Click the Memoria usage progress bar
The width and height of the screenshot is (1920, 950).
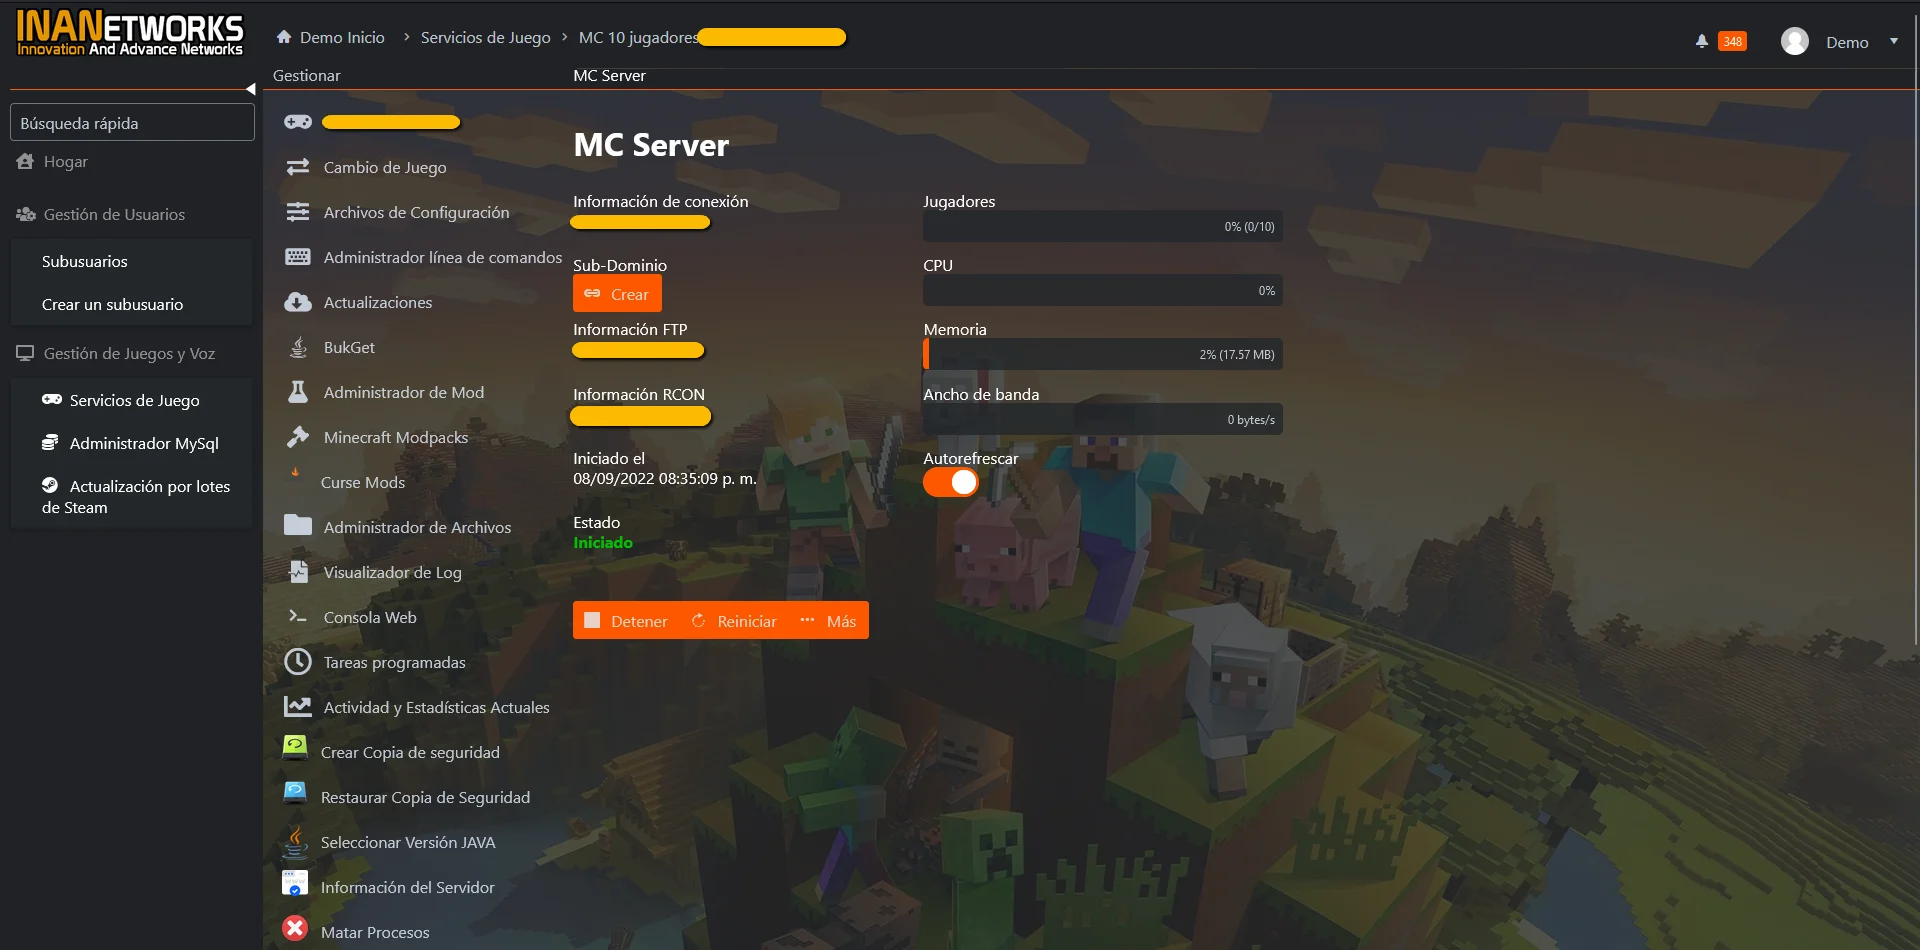pos(1102,354)
